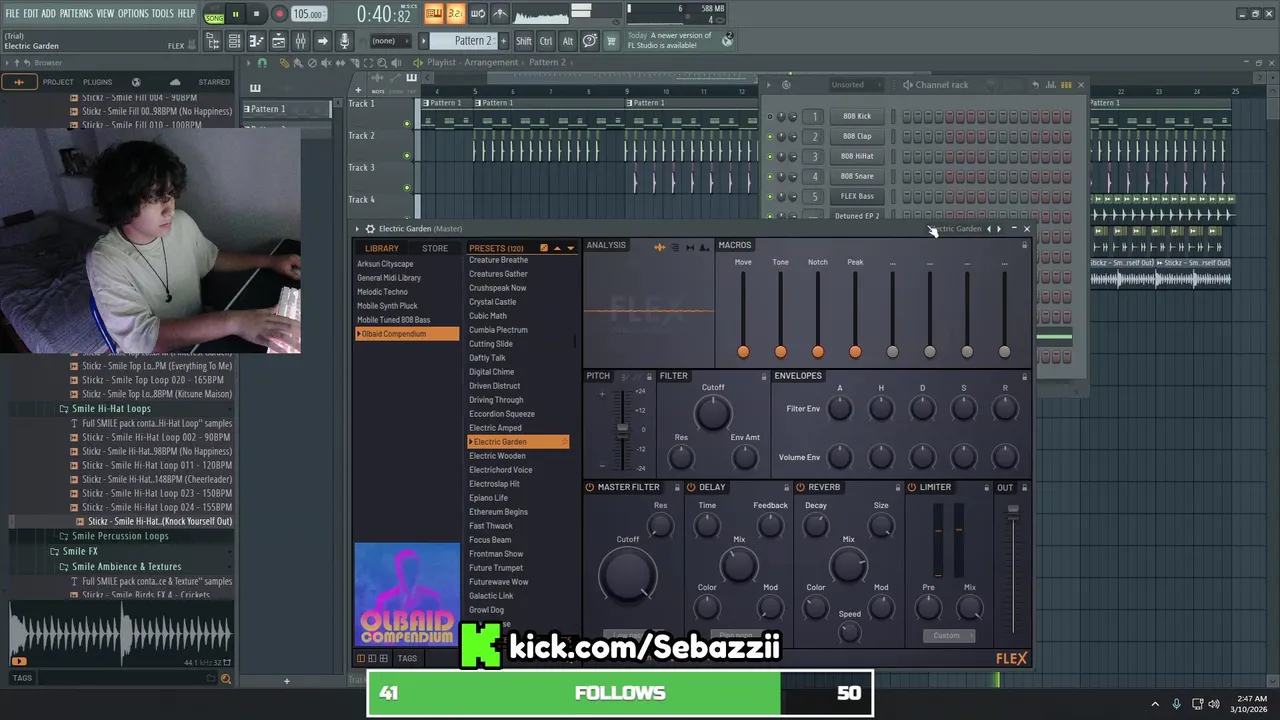1280x720 pixels.
Task: Click the magnet snap icon in Playlist
Action: (262, 62)
